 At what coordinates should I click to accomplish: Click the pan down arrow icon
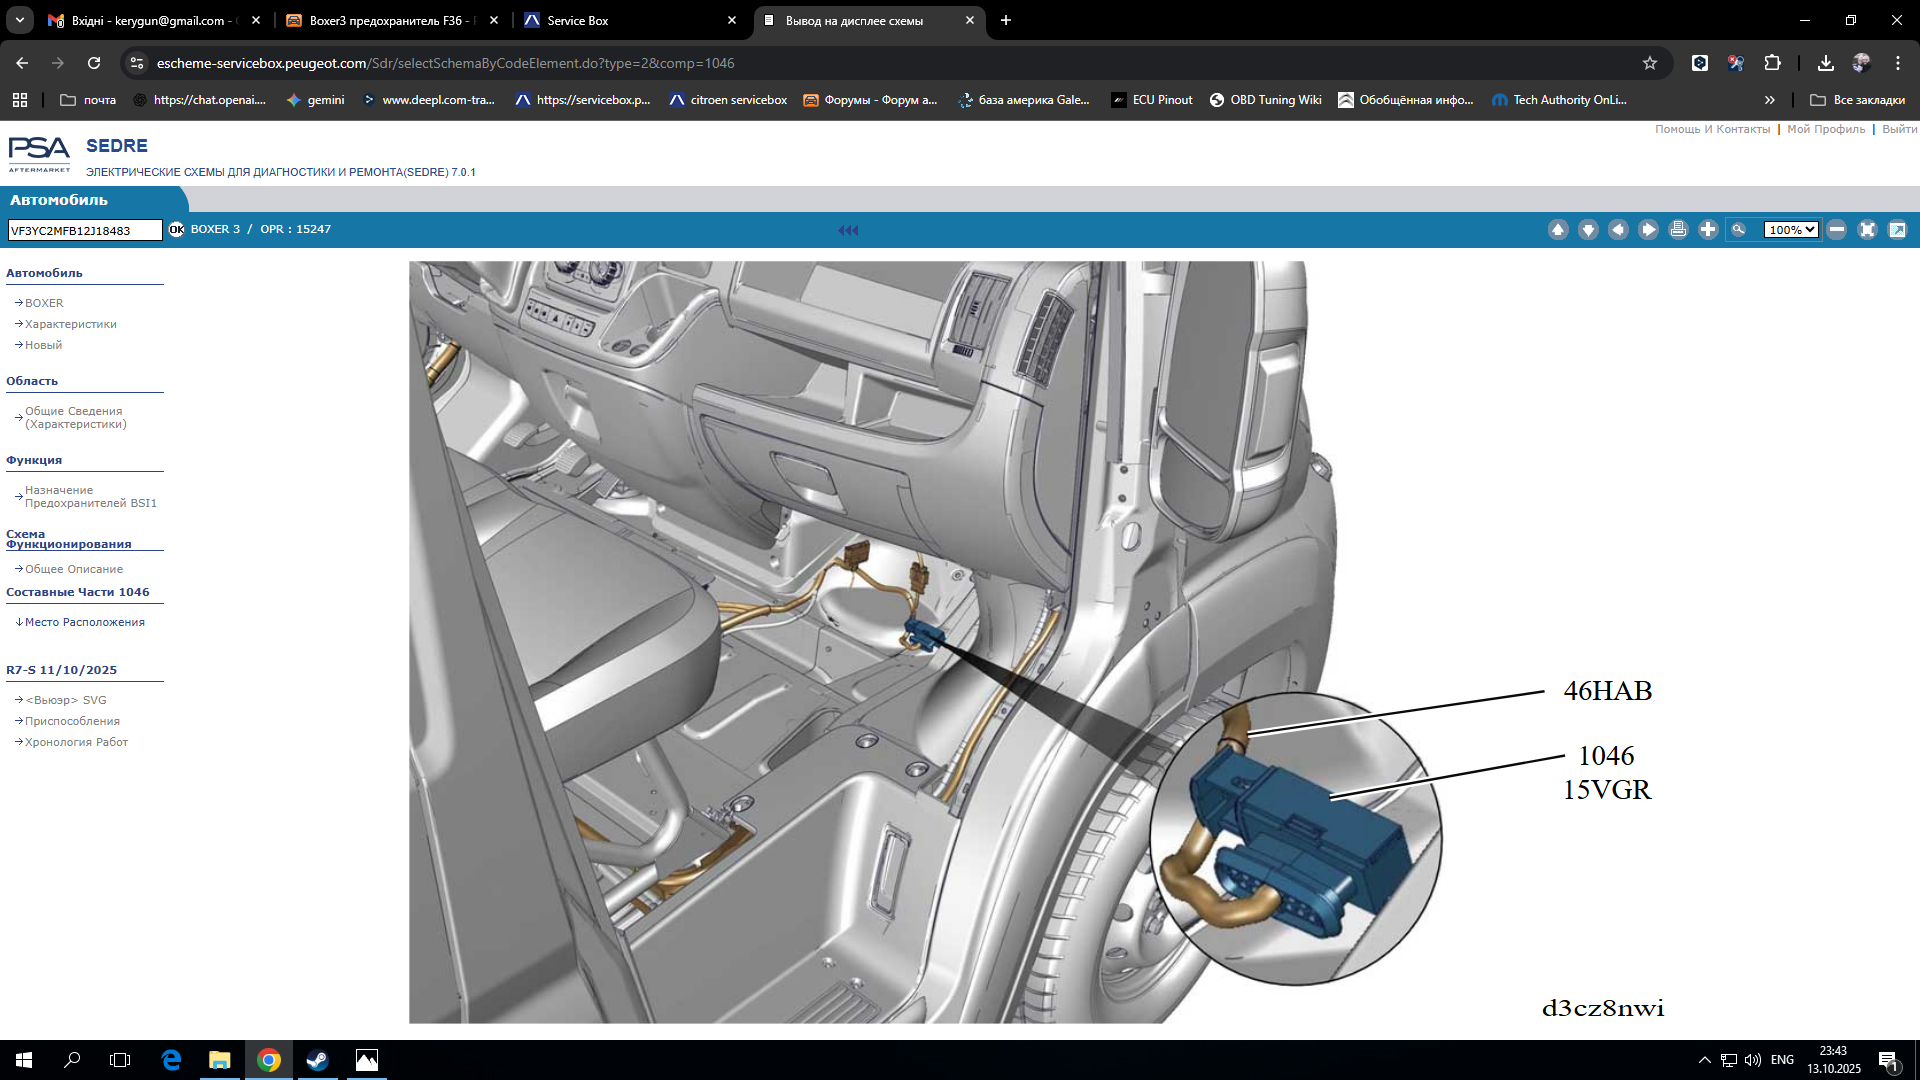1588,230
